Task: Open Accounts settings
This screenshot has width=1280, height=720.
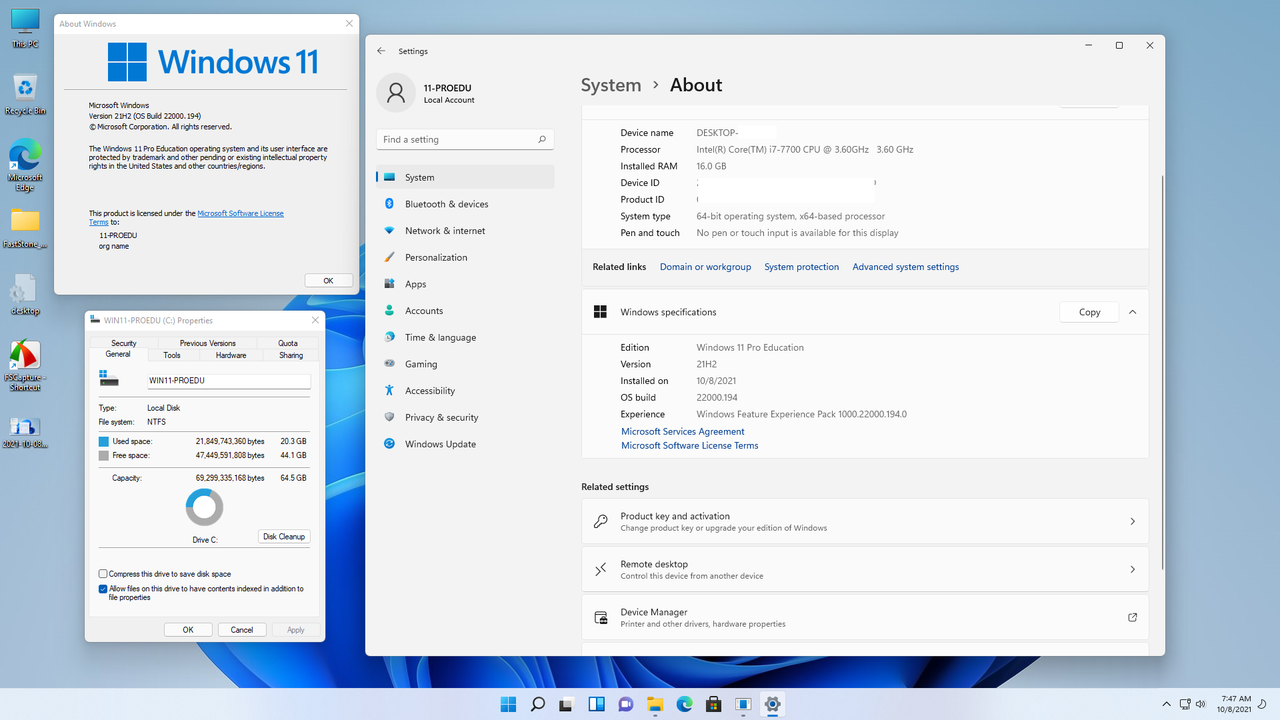Action: [465, 311]
